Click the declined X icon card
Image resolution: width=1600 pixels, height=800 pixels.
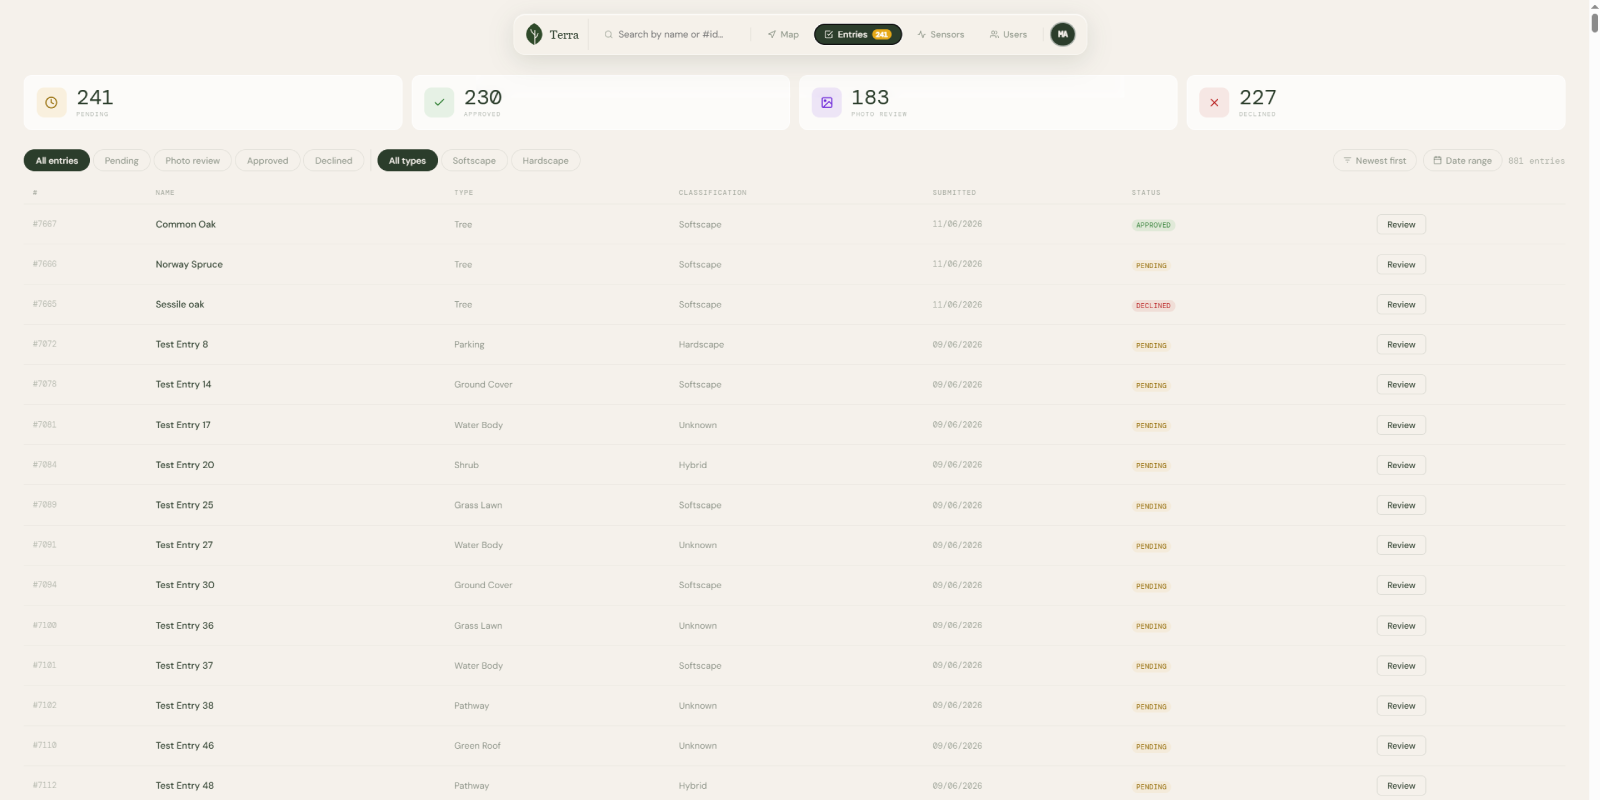(1214, 102)
